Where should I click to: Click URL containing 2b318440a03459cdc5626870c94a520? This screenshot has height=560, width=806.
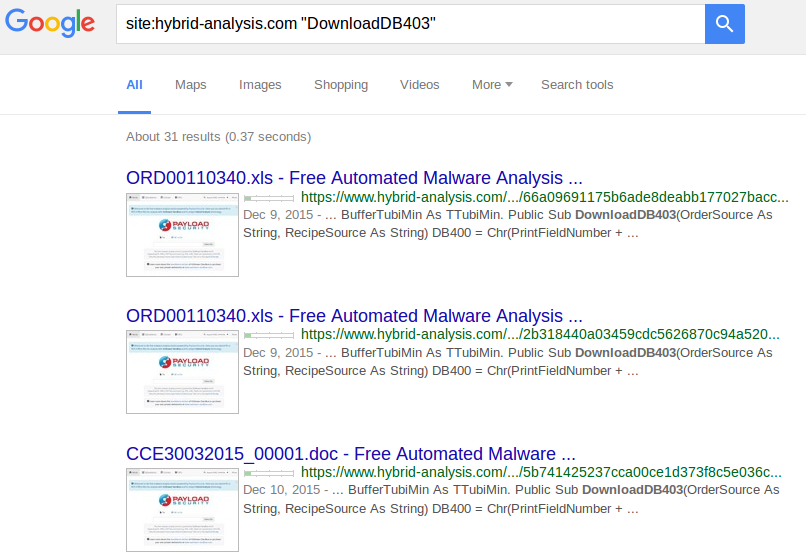(540, 334)
